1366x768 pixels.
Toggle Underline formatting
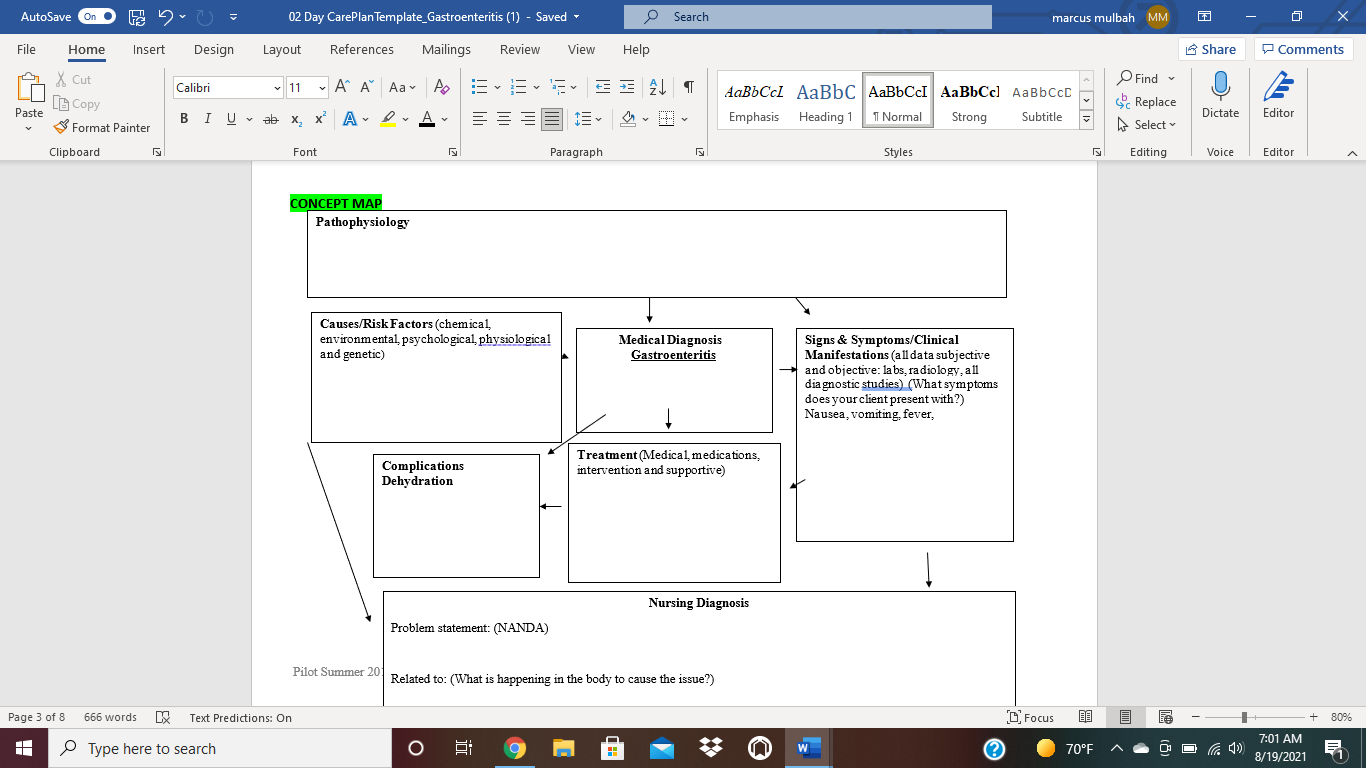(232, 119)
